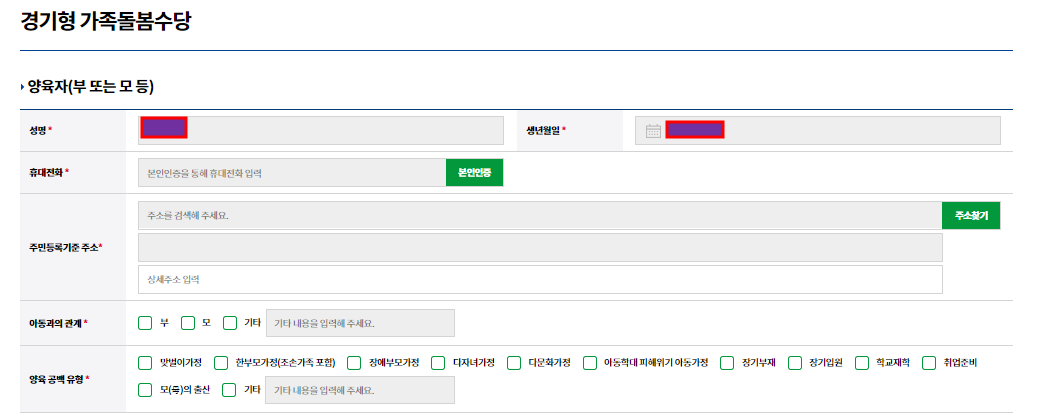
Task: Focus the 상세주소 입력 field
Action: click(540, 279)
